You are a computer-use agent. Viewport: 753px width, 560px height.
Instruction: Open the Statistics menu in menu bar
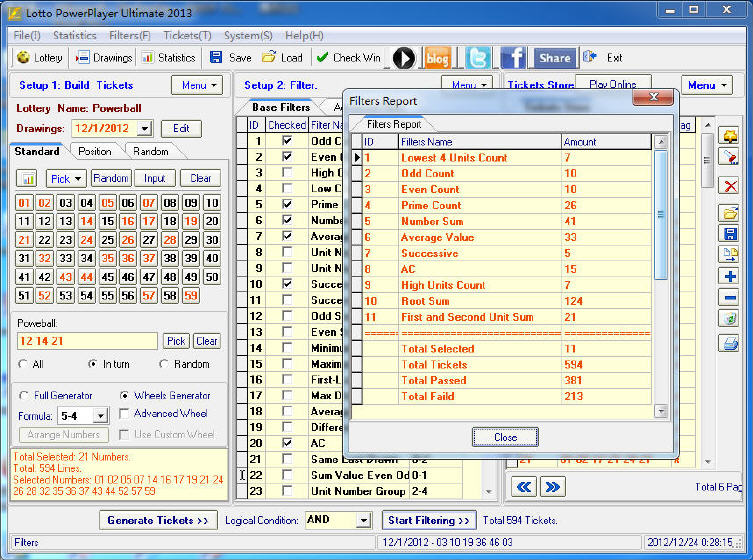pyautogui.click(x=74, y=36)
